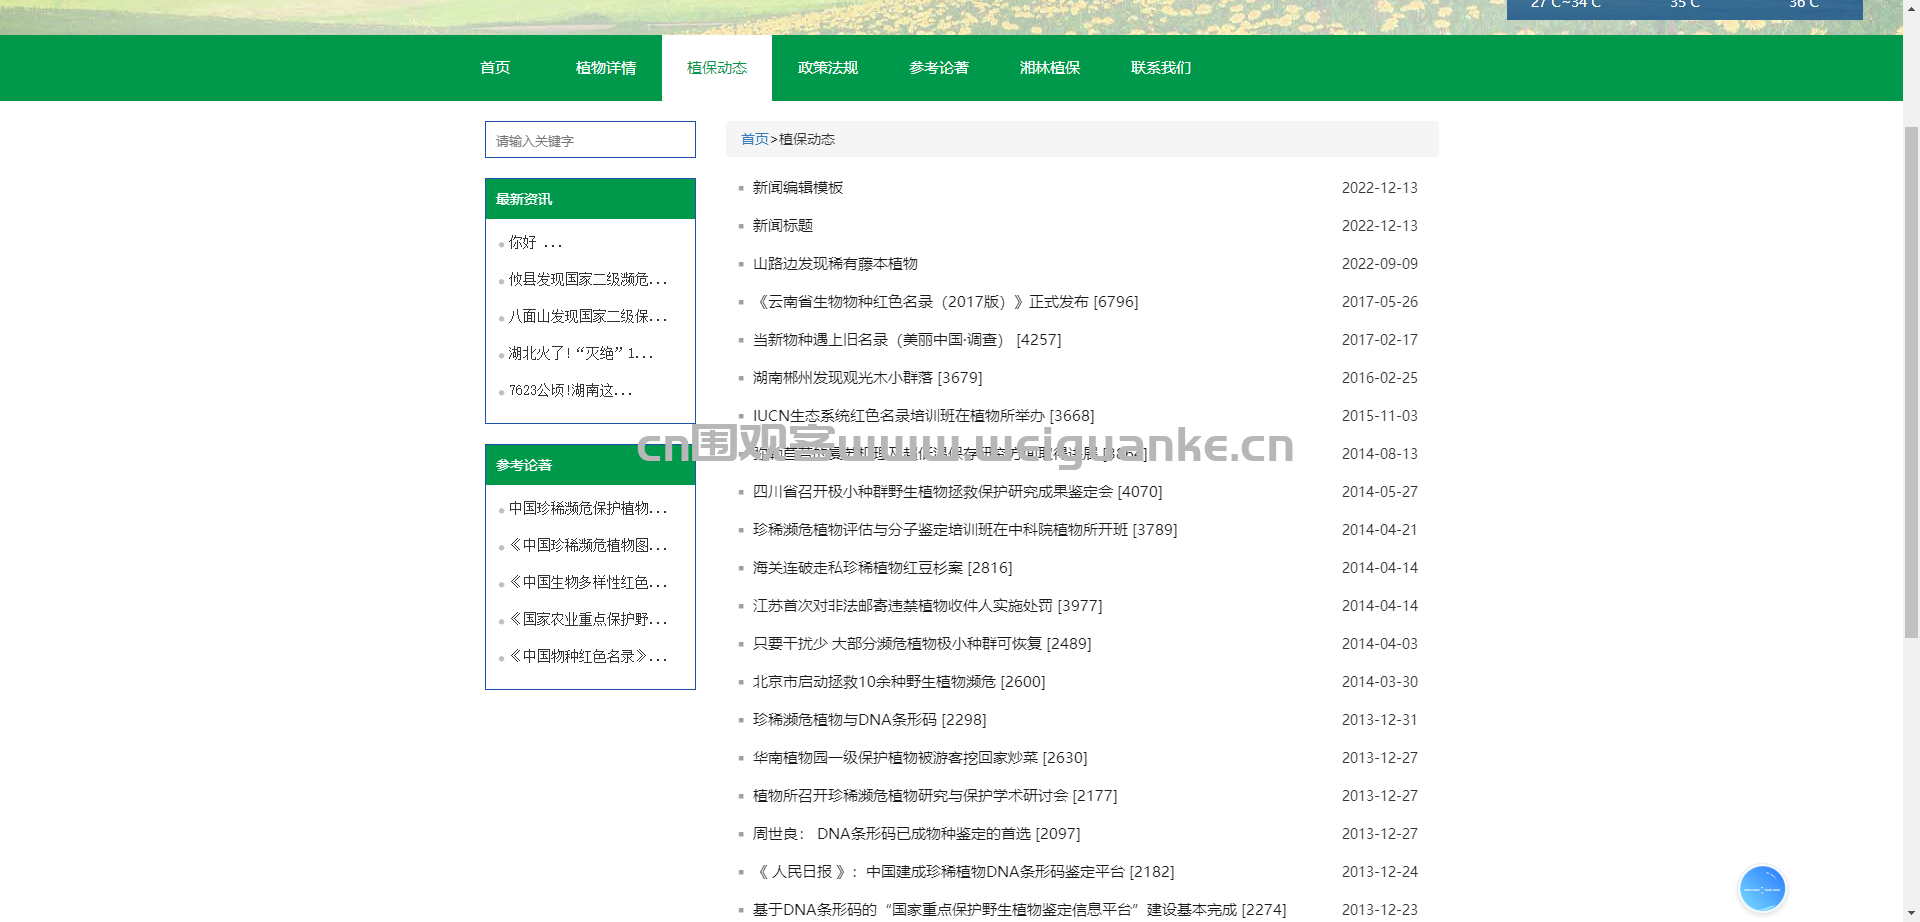This screenshot has width=1920, height=922.
Task: Open 江苏首次对非法邮寄违禁植物 article
Action: pyautogui.click(x=927, y=606)
